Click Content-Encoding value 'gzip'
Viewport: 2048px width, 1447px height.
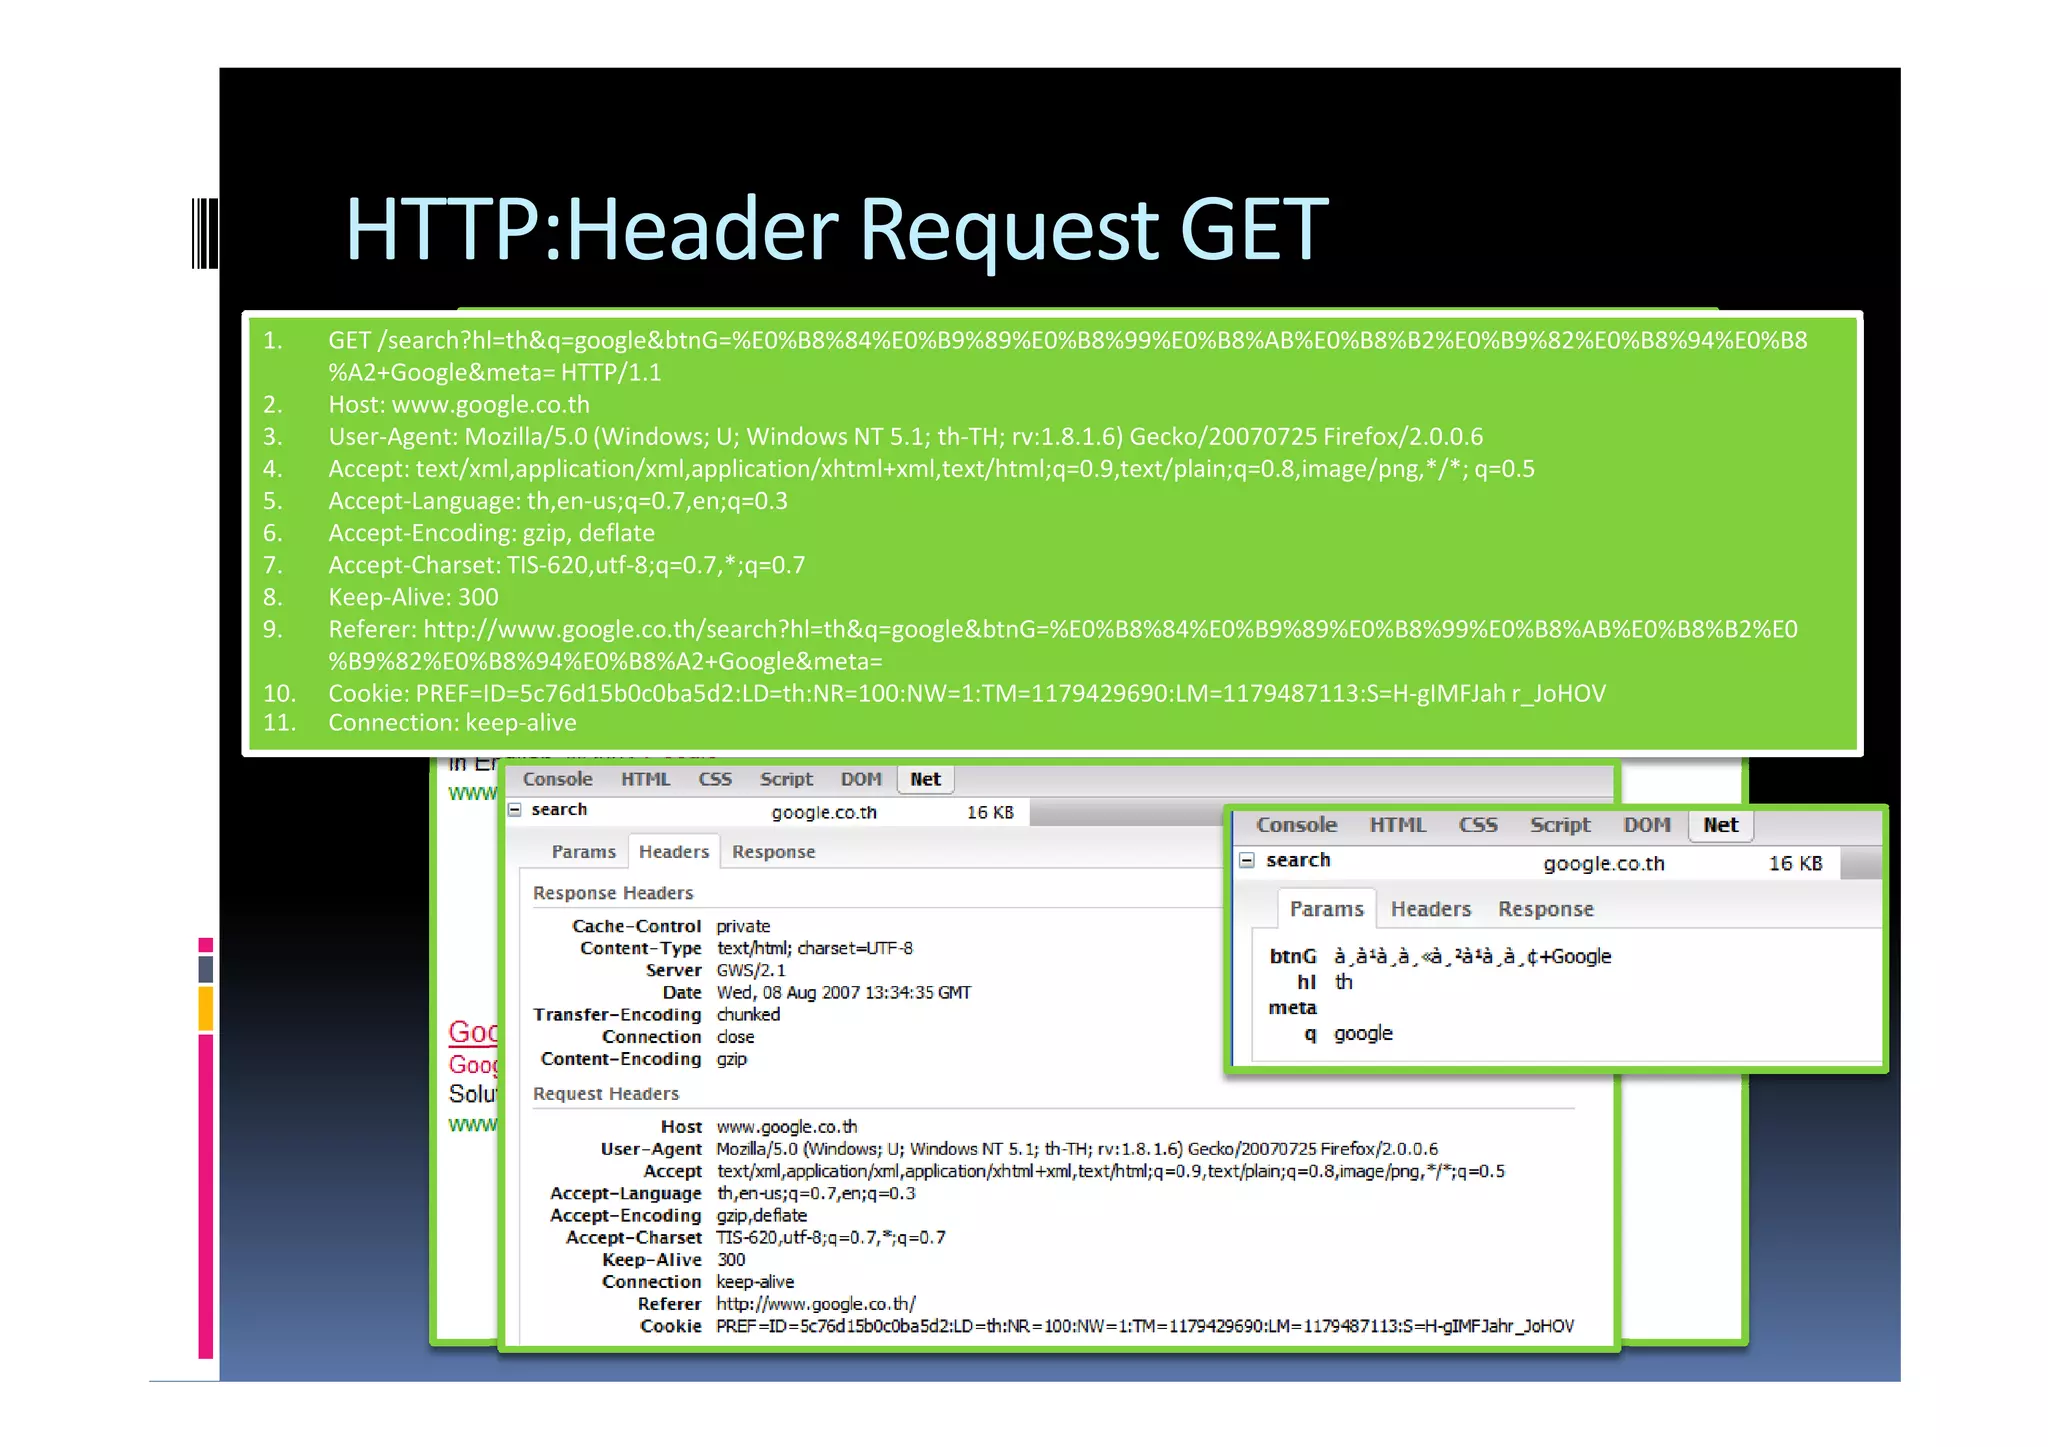[731, 1059]
